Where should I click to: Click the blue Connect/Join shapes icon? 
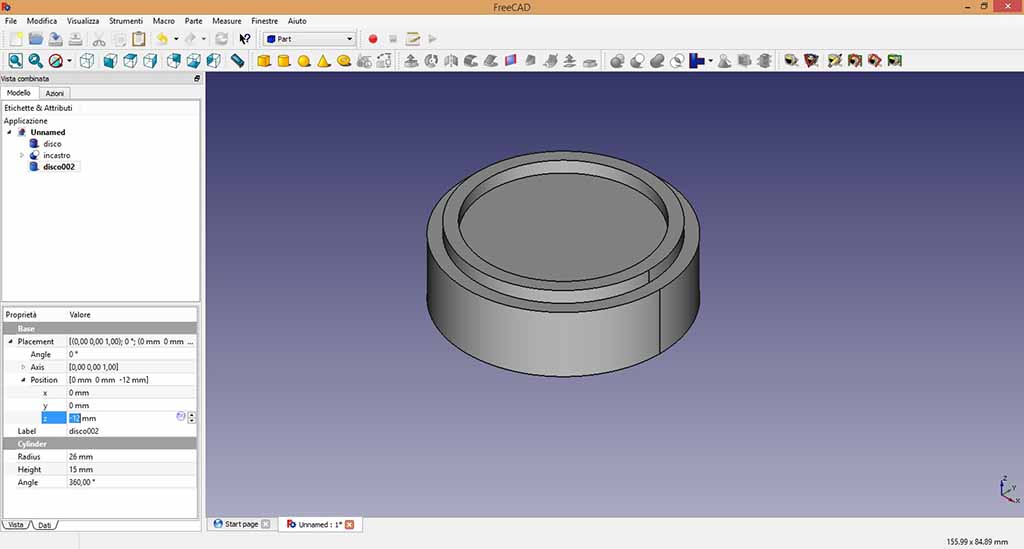coord(696,61)
